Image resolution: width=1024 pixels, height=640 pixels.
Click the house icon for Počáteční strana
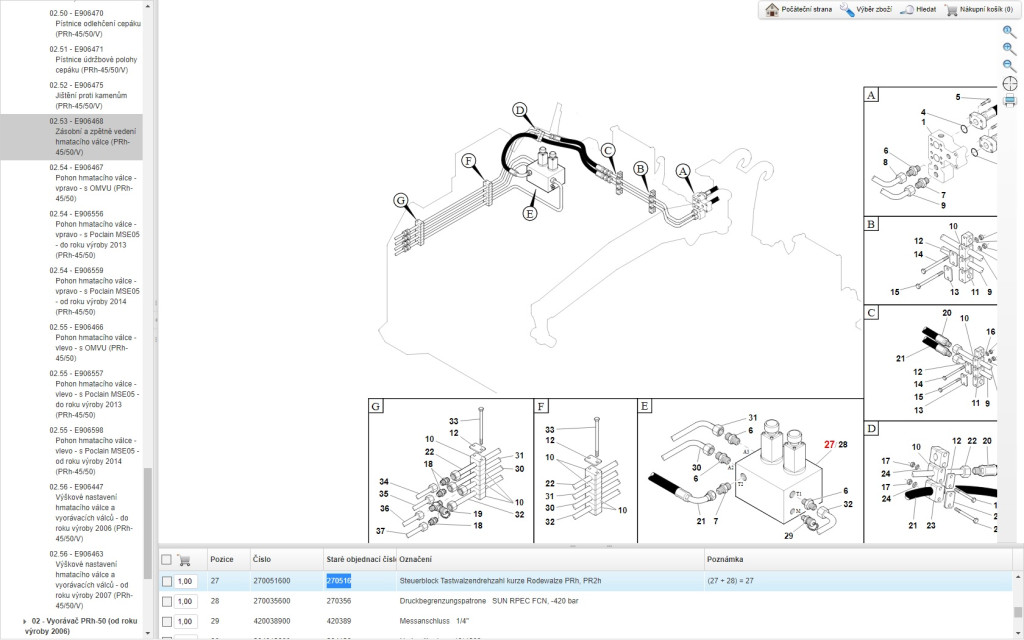(773, 10)
